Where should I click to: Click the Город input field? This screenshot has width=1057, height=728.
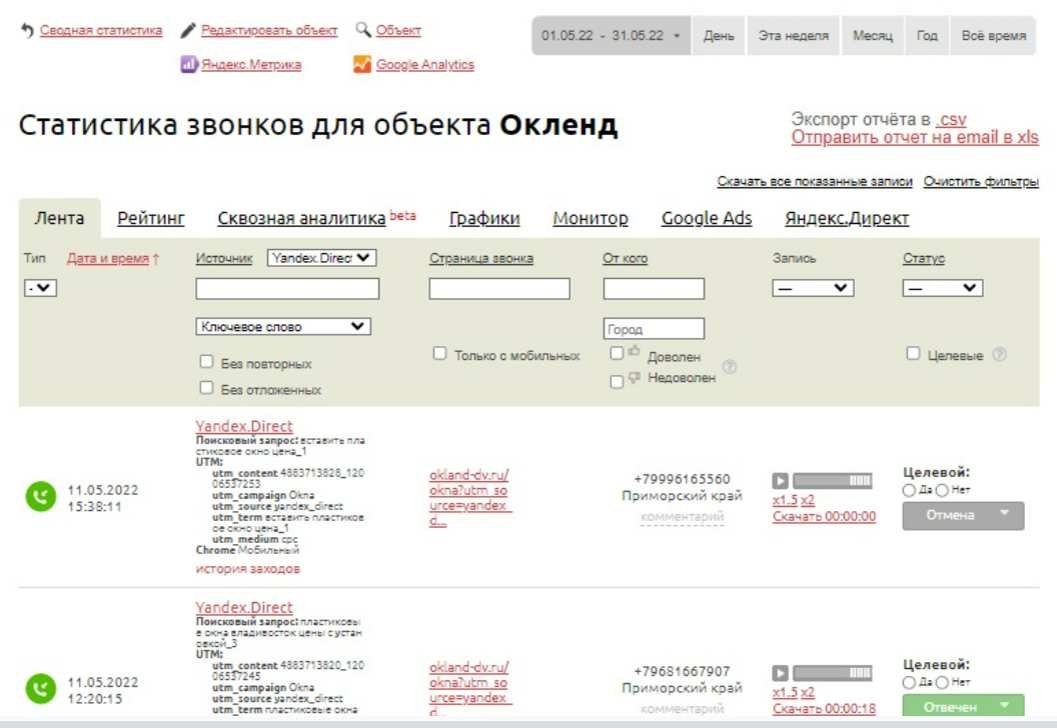point(653,329)
